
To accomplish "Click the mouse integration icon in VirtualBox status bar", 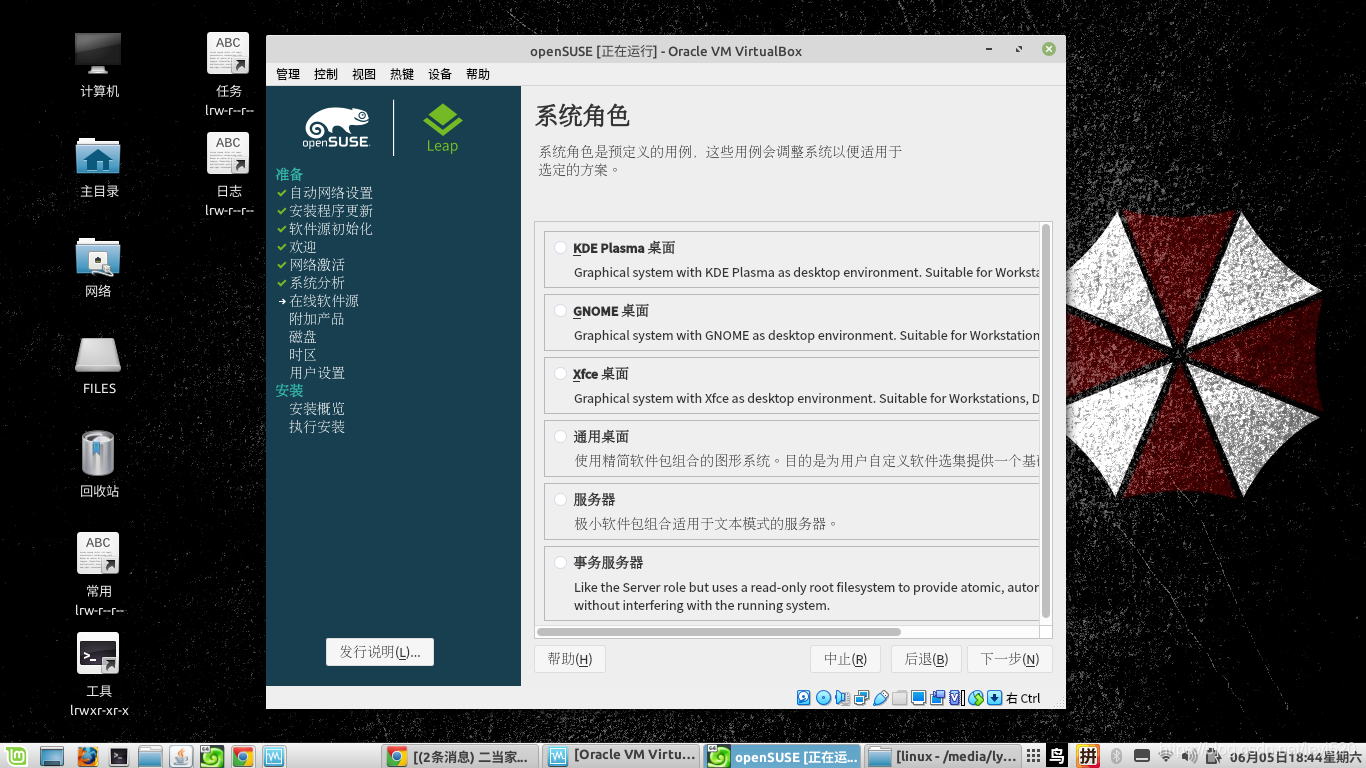I will pos(976,698).
